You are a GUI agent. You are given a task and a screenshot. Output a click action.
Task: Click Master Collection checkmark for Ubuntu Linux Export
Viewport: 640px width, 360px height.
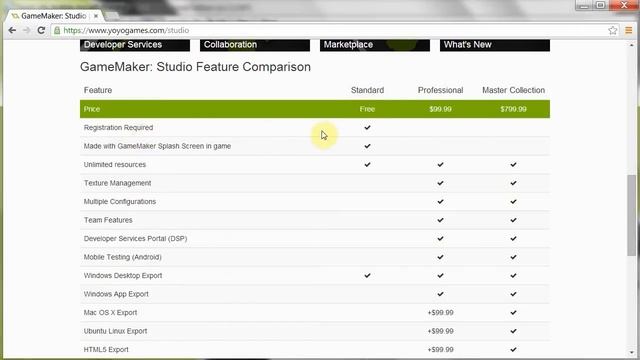513,331
